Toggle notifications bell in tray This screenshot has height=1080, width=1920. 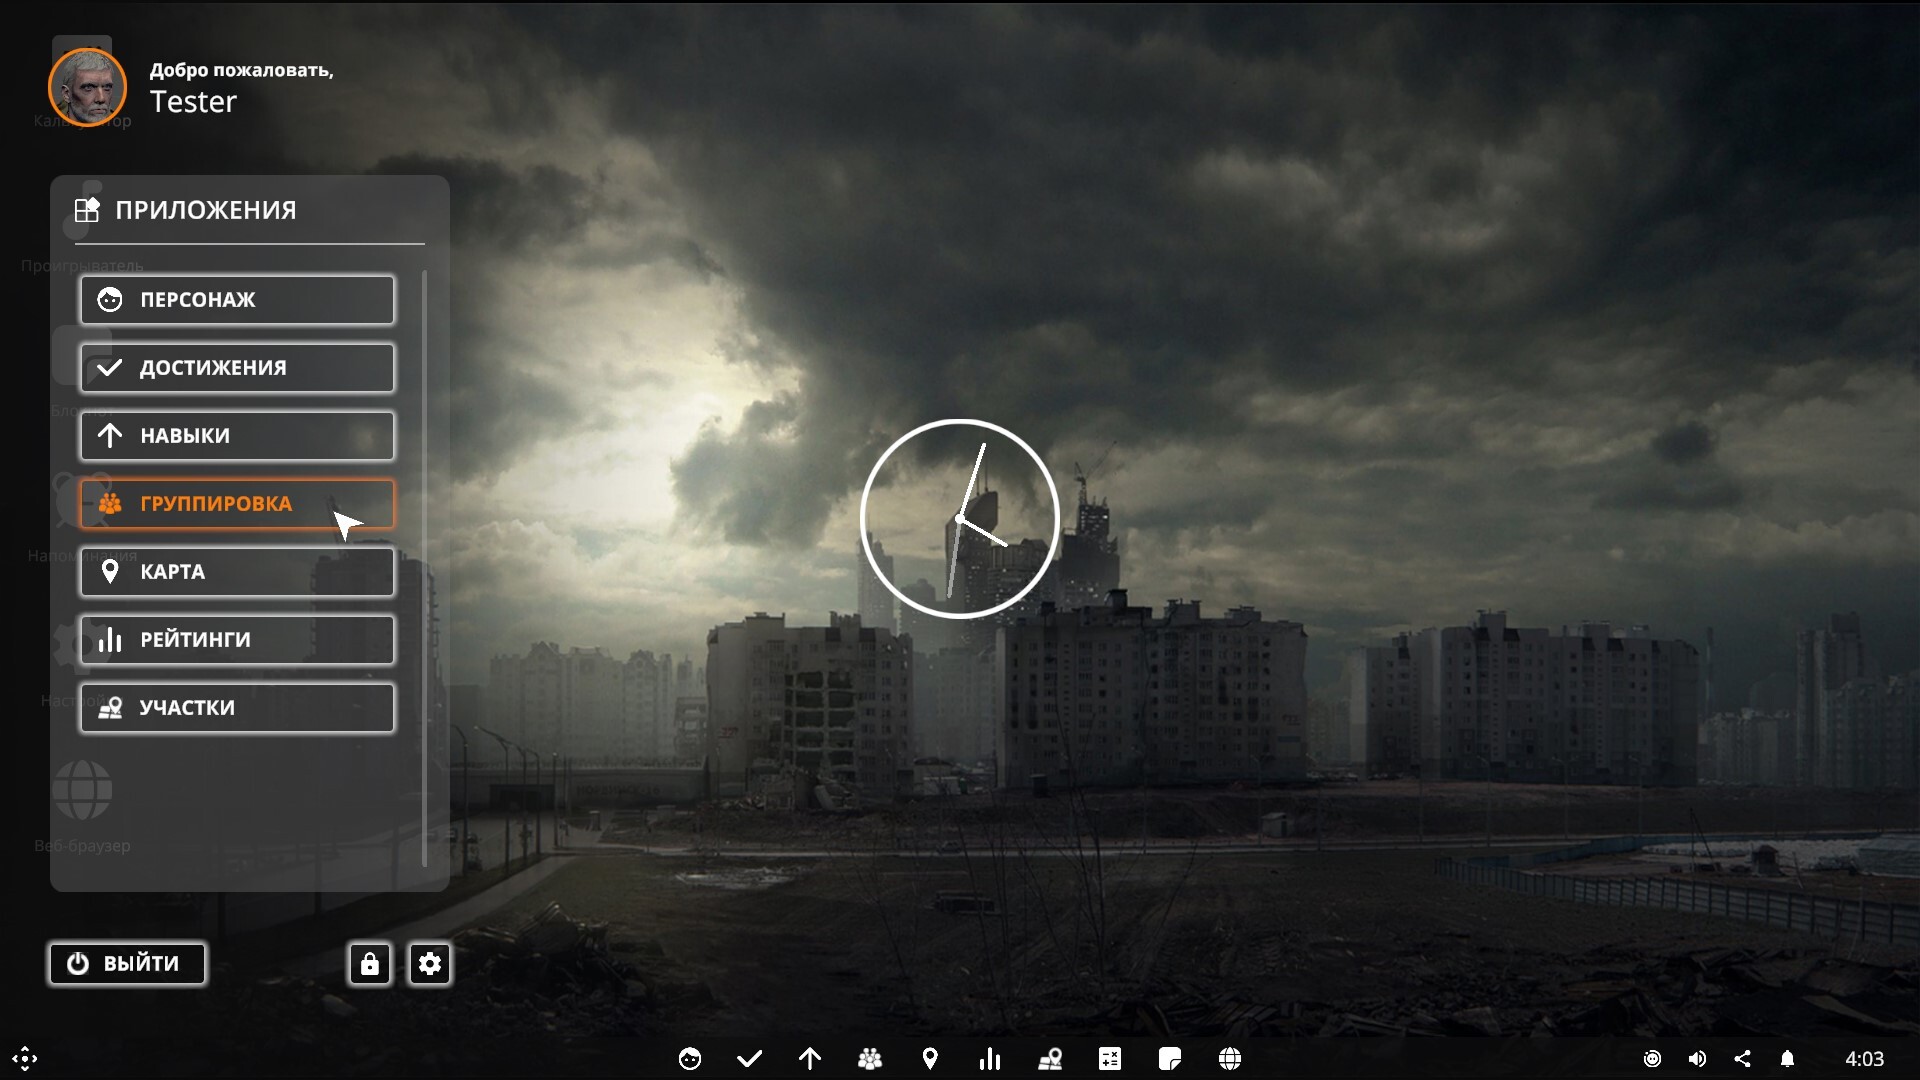pos(1787,1059)
